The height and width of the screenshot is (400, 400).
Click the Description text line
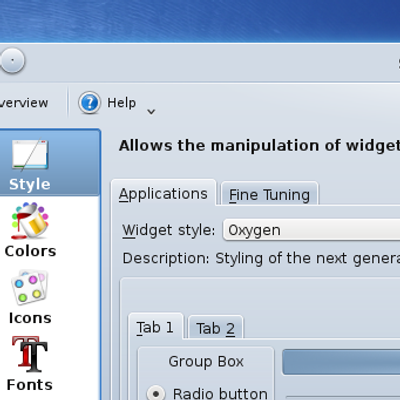pyautogui.click(x=261, y=258)
